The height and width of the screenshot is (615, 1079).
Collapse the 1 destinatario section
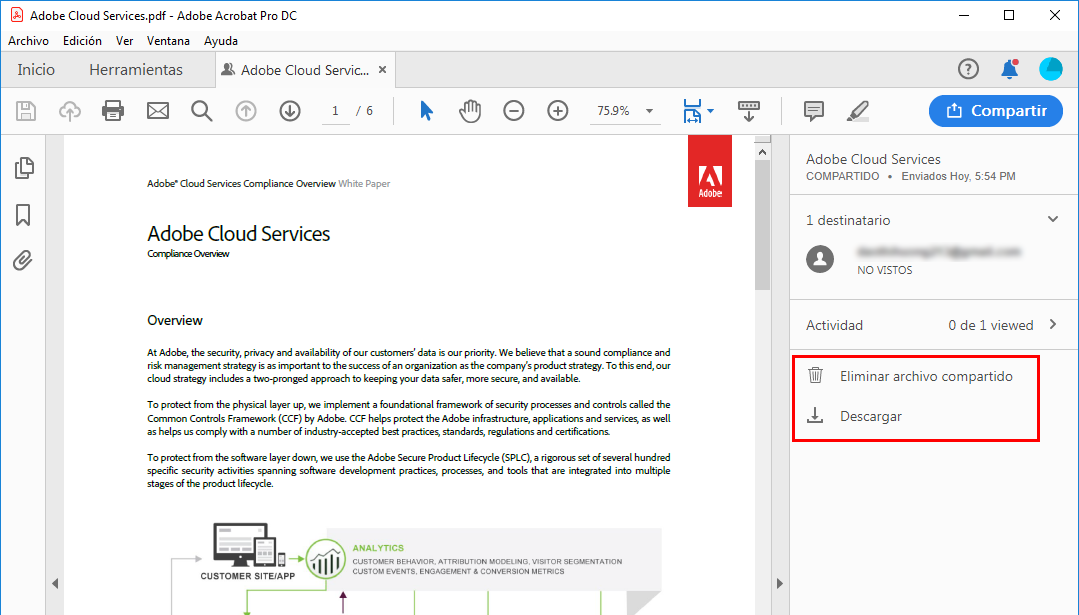point(1052,219)
